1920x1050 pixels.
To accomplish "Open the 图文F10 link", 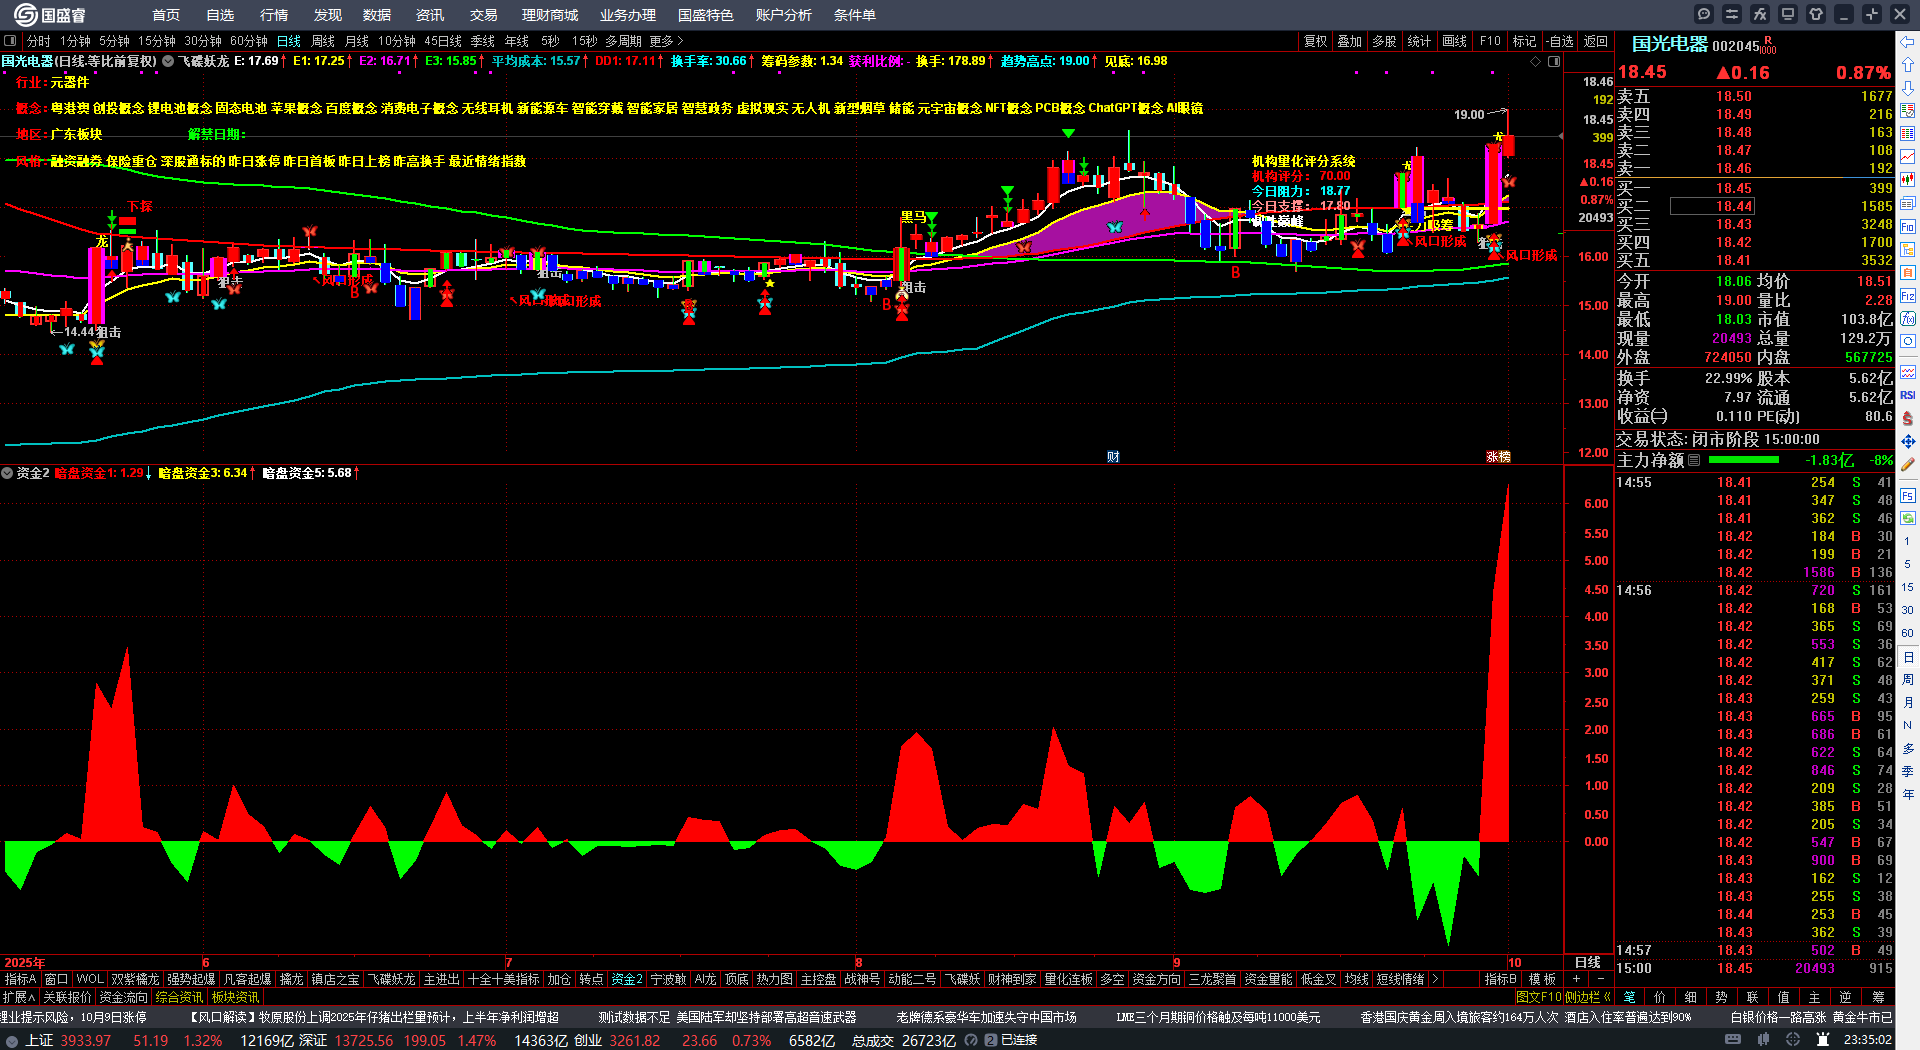I will coord(1539,997).
